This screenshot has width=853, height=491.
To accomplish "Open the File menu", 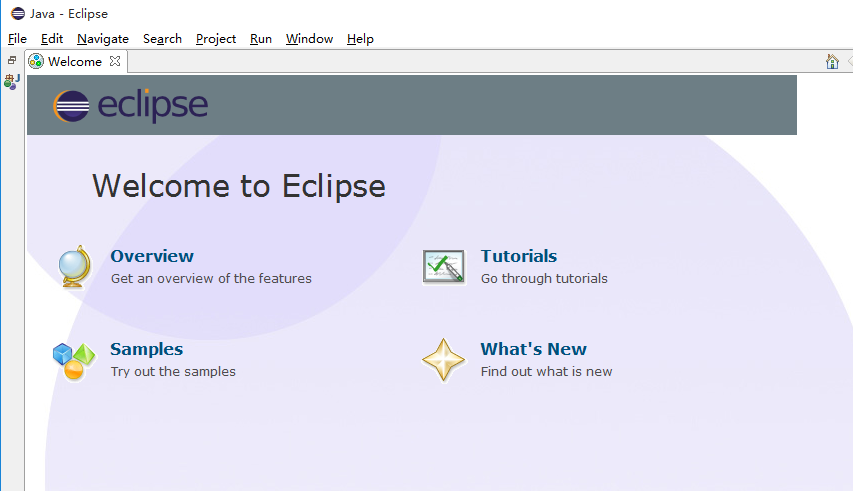I will [17, 39].
